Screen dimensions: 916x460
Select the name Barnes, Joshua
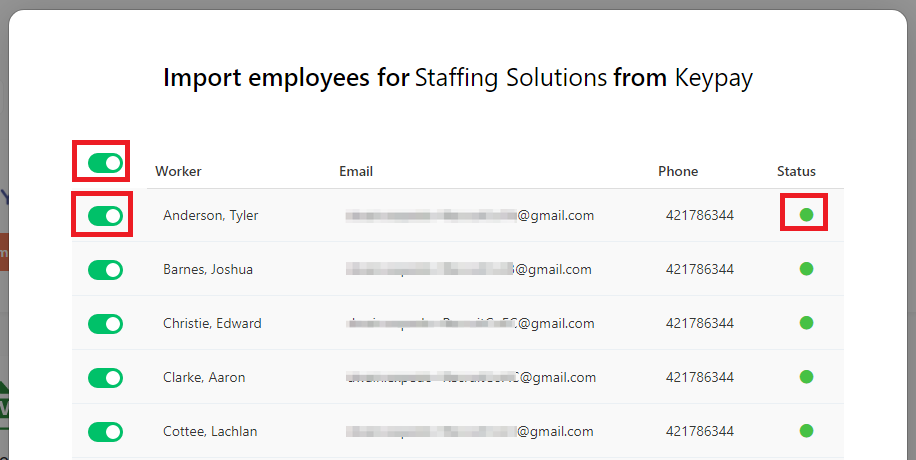click(x=208, y=269)
